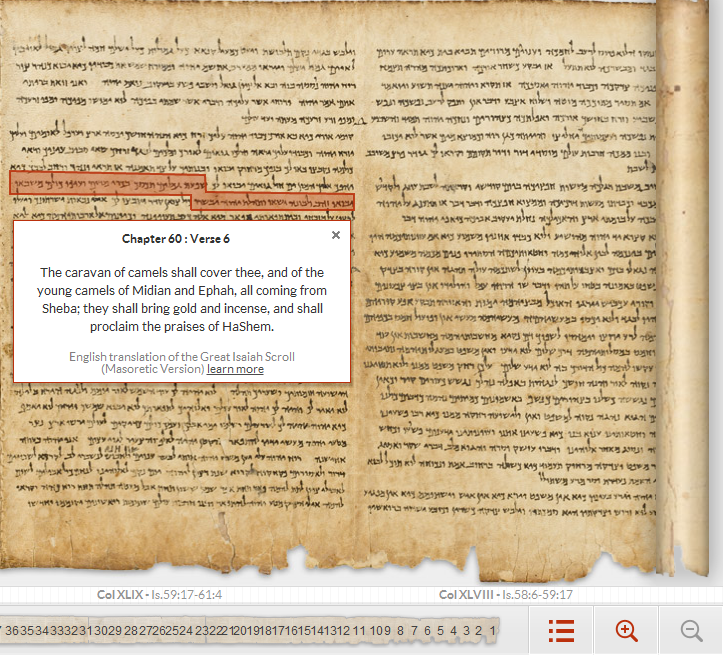This screenshot has width=723, height=655.
Task: Jump to column 2 in scroll navigator
Action: click(479, 631)
